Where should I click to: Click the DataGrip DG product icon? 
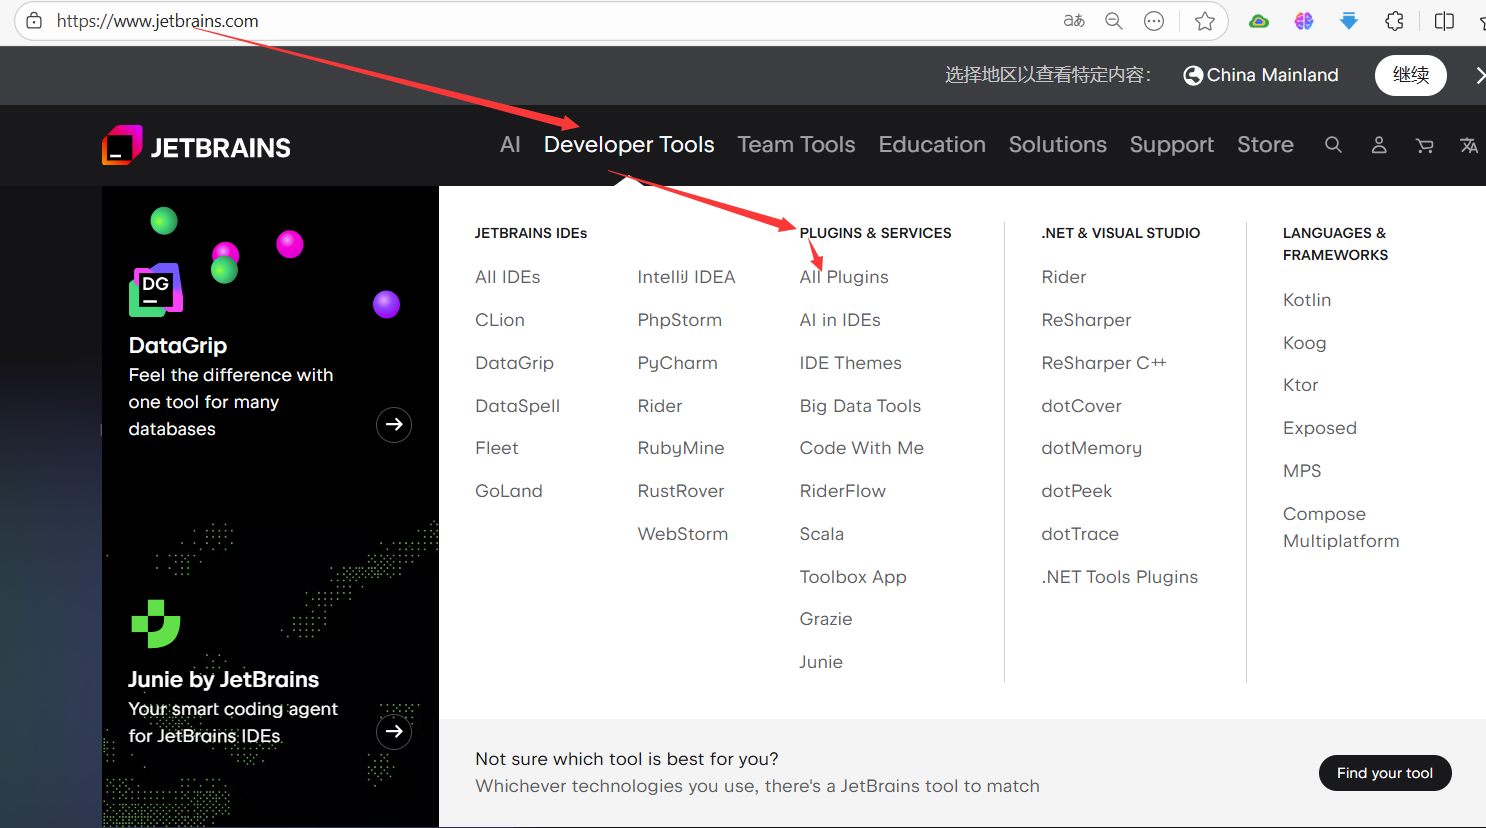[x=156, y=289]
